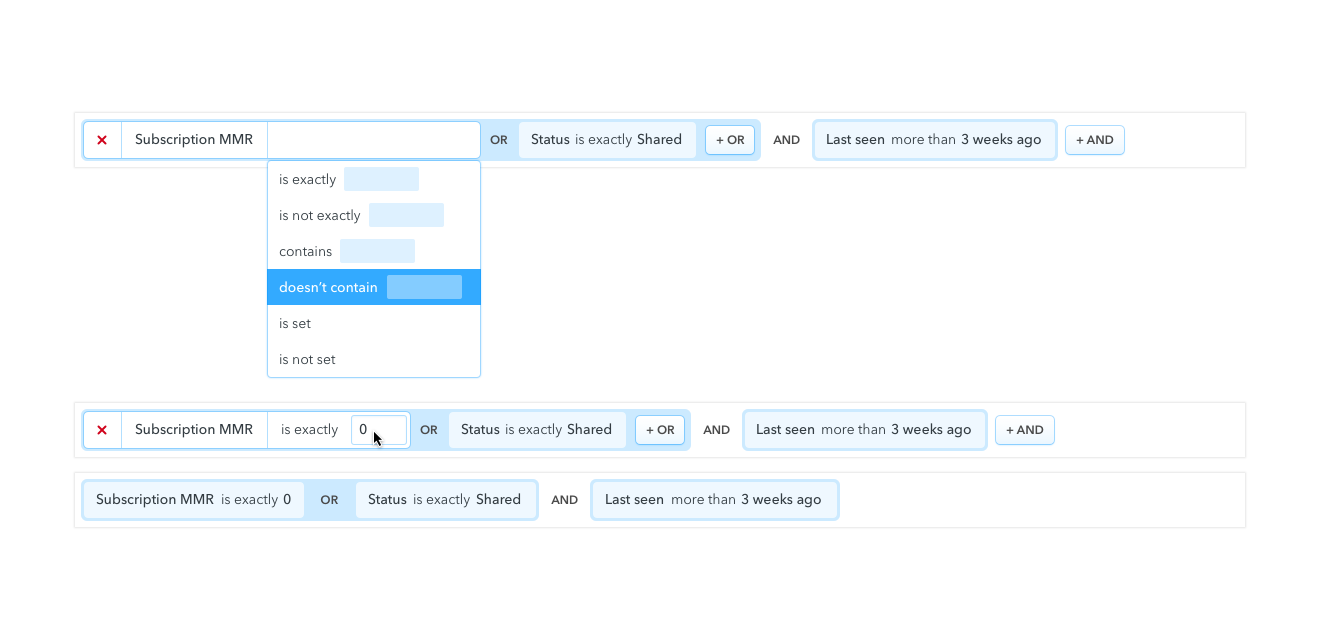Add AND condition in middle row
The height and width of the screenshot is (640, 1320).
[x=1024, y=430]
